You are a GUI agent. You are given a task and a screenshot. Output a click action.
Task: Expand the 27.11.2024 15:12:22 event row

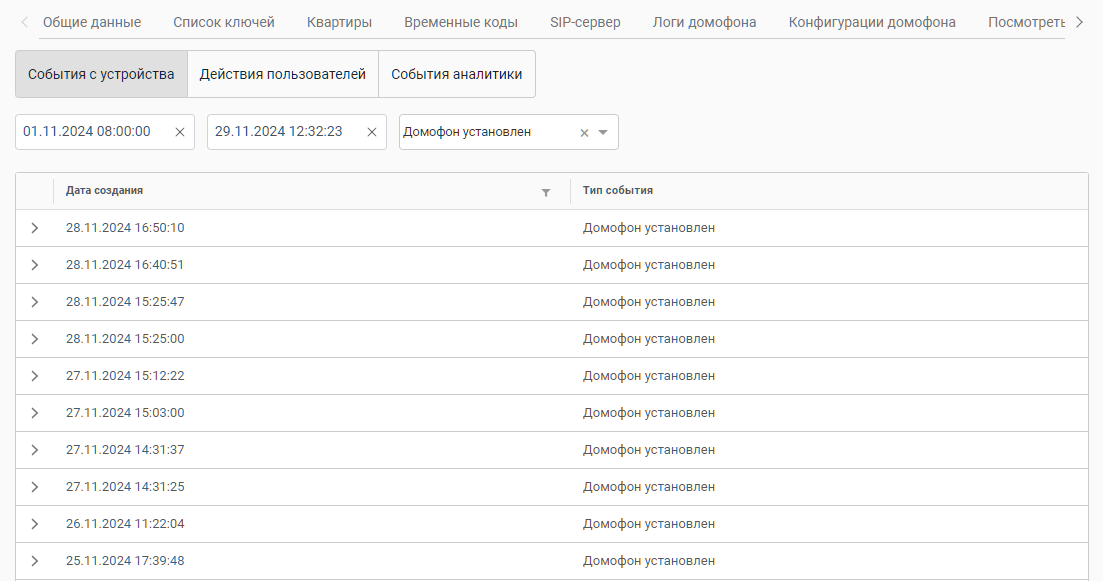[x=35, y=376]
